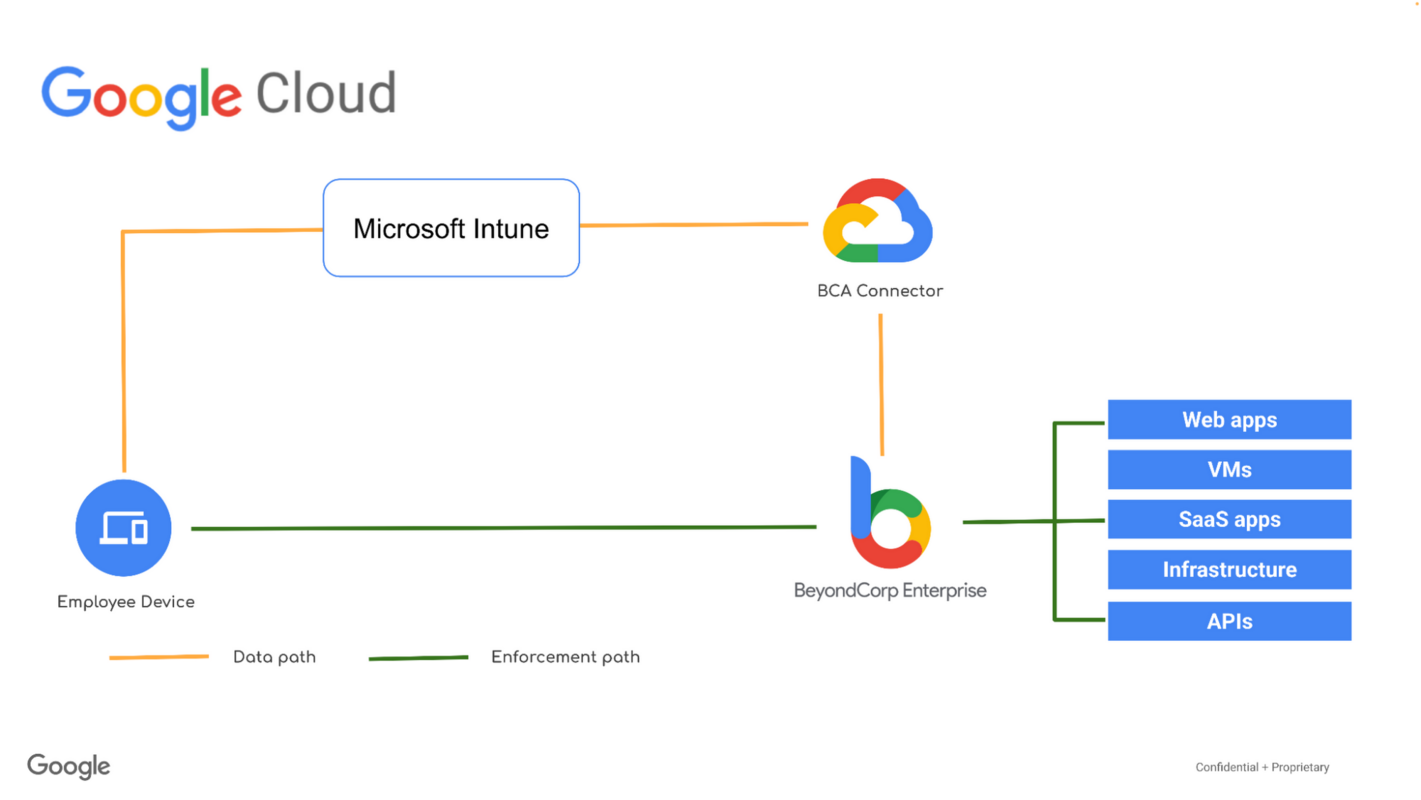Select the Google logo in the footer
The height and width of the screenshot is (800, 1421).
click(x=68, y=765)
